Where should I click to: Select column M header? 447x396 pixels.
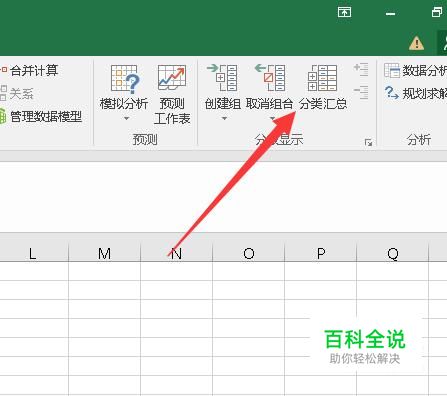tap(104, 253)
